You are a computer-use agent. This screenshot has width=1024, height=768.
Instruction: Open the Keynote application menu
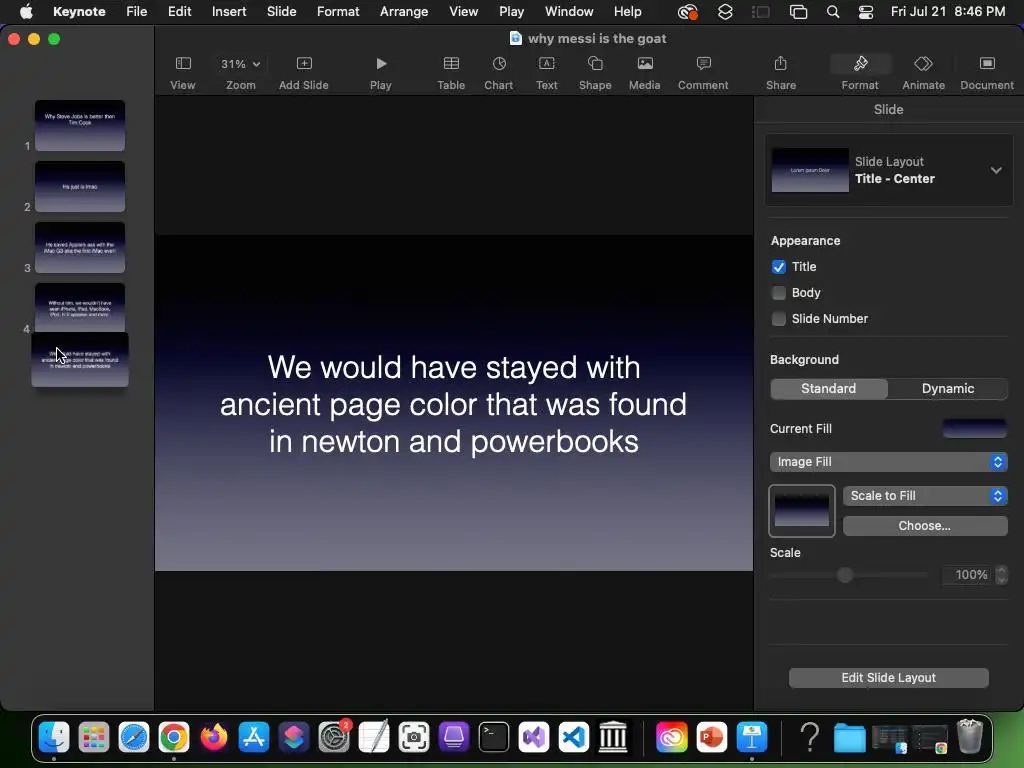(79, 12)
